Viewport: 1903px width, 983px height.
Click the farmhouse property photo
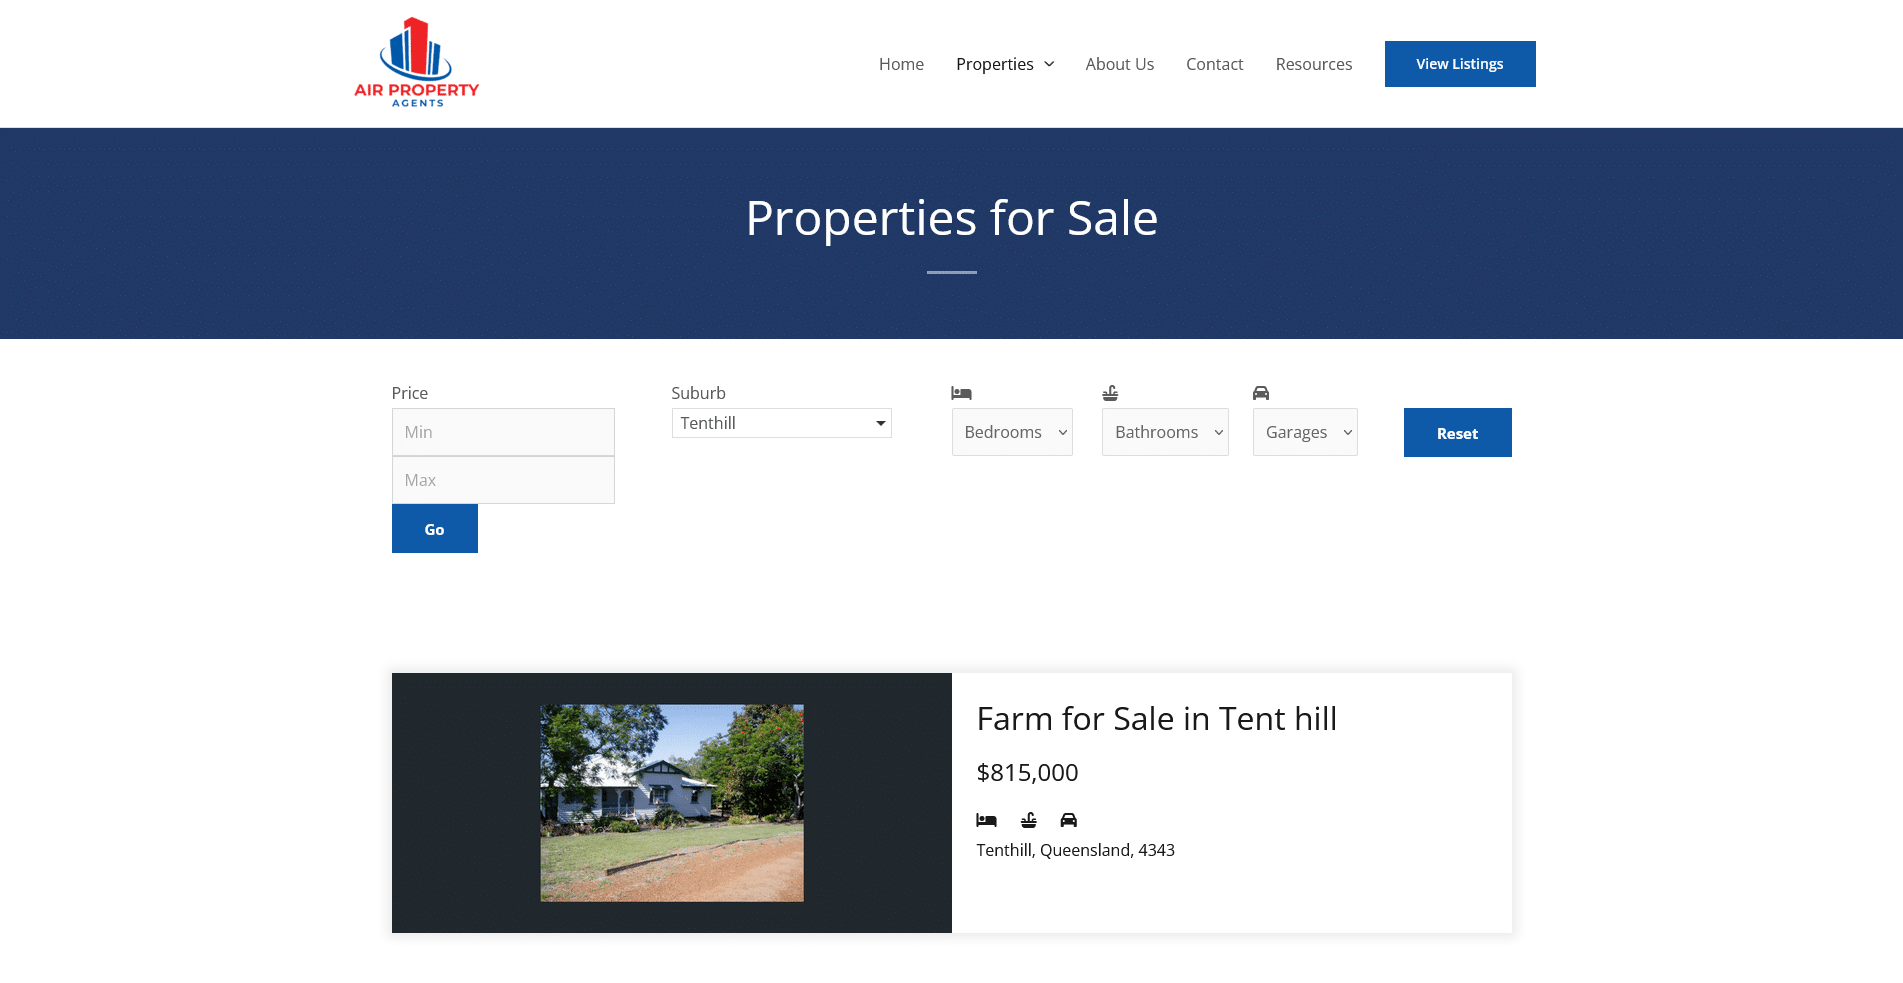[x=672, y=803]
